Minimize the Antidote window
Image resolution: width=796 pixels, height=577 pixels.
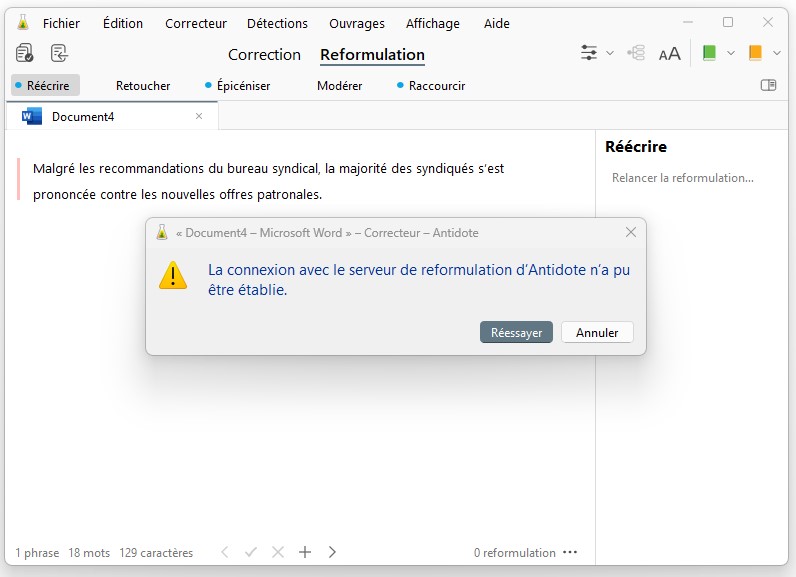pyautogui.click(x=688, y=22)
